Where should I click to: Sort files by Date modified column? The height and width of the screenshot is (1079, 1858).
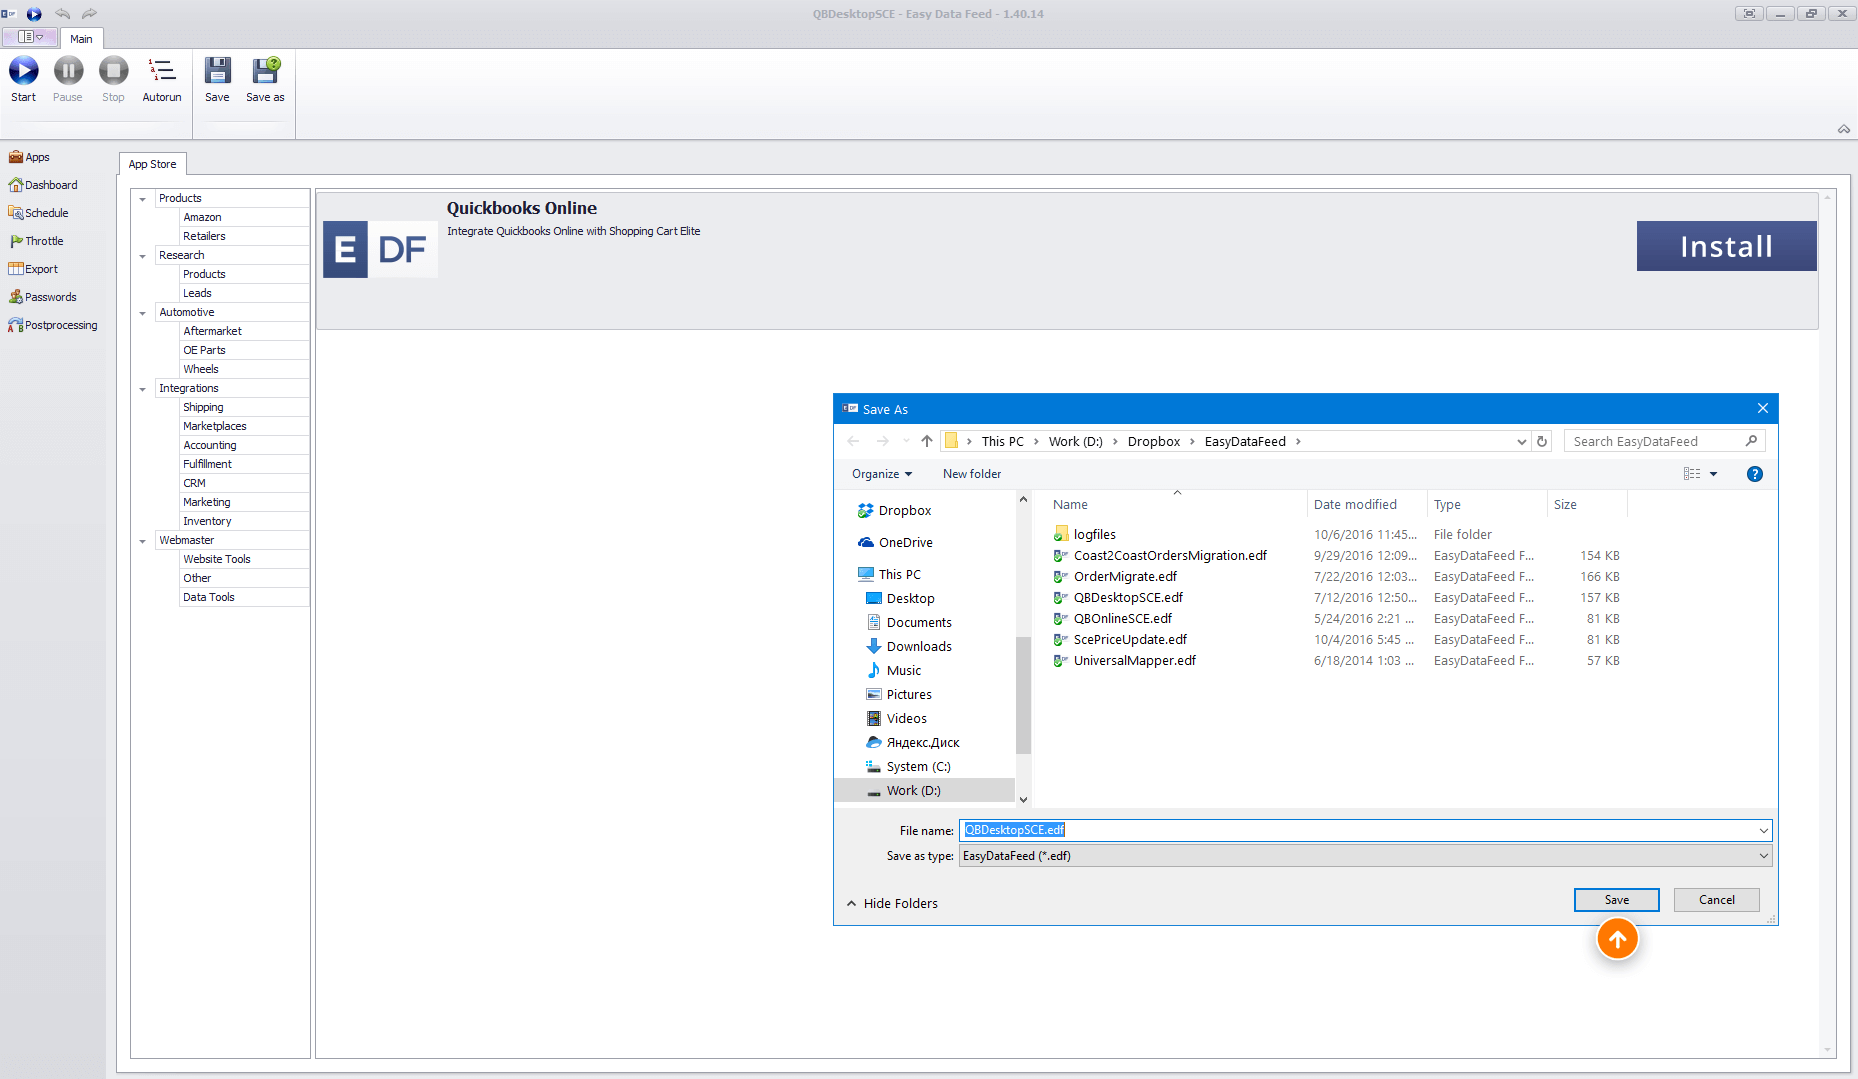1355,505
